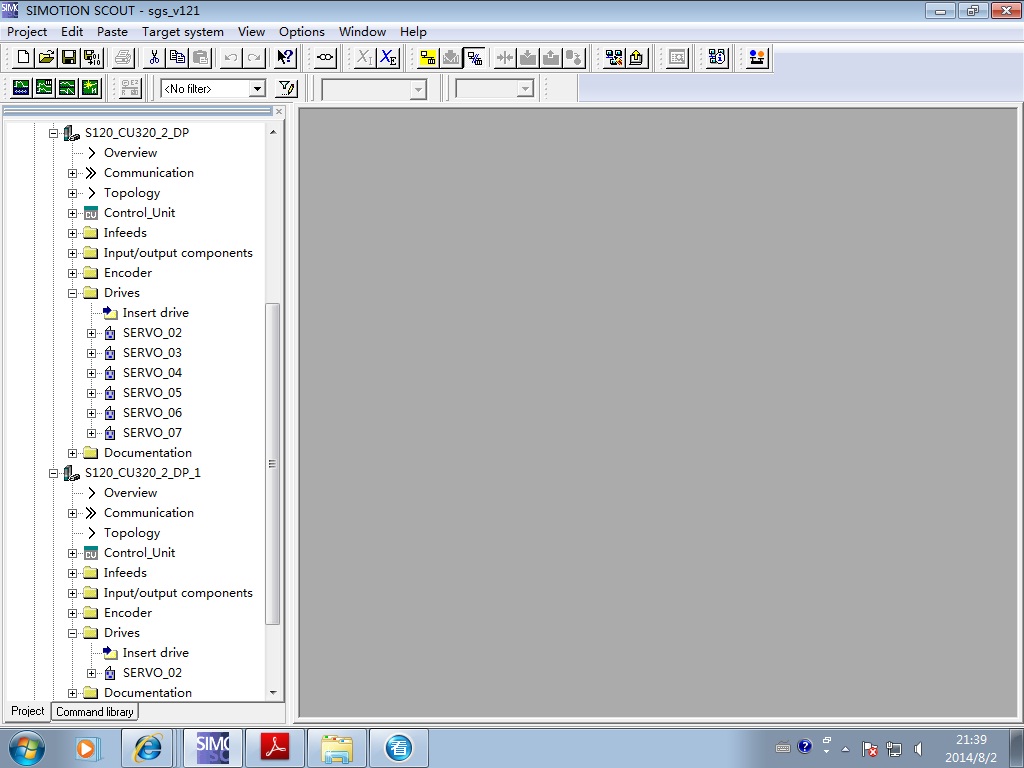The image size is (1024, 768).
Task: Open the No filter dropdown
Action: click(x=257, y=88)
